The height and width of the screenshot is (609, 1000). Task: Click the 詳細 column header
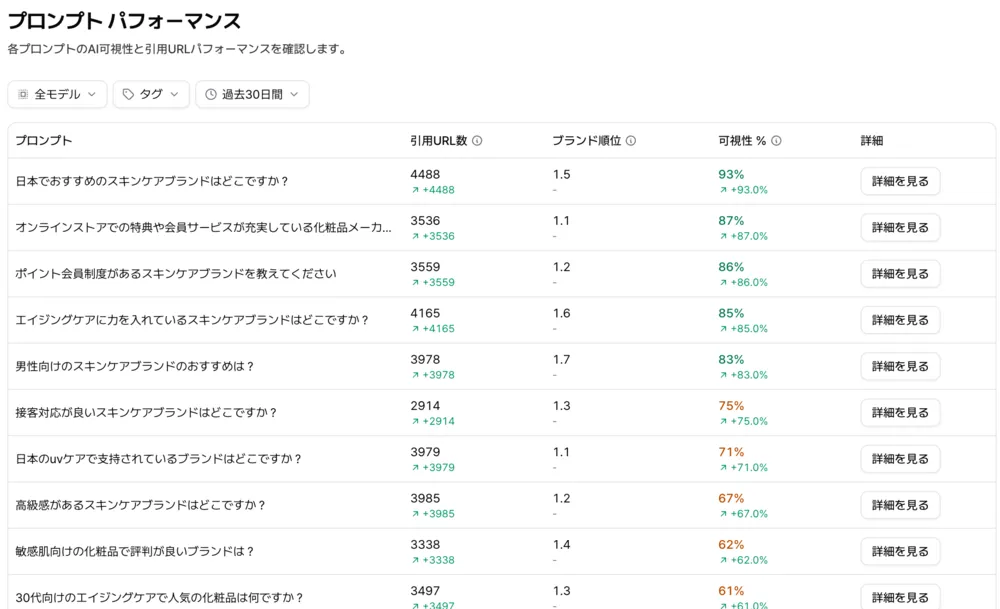coord(872,141)
